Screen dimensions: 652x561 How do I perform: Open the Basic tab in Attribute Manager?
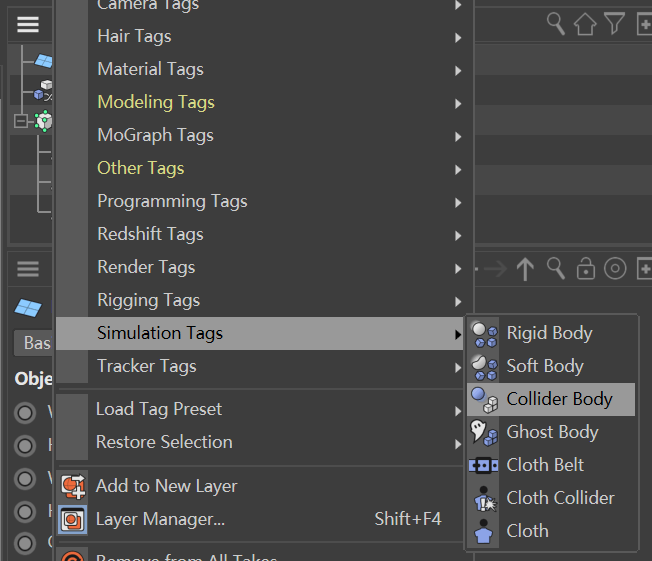(33, 343)
